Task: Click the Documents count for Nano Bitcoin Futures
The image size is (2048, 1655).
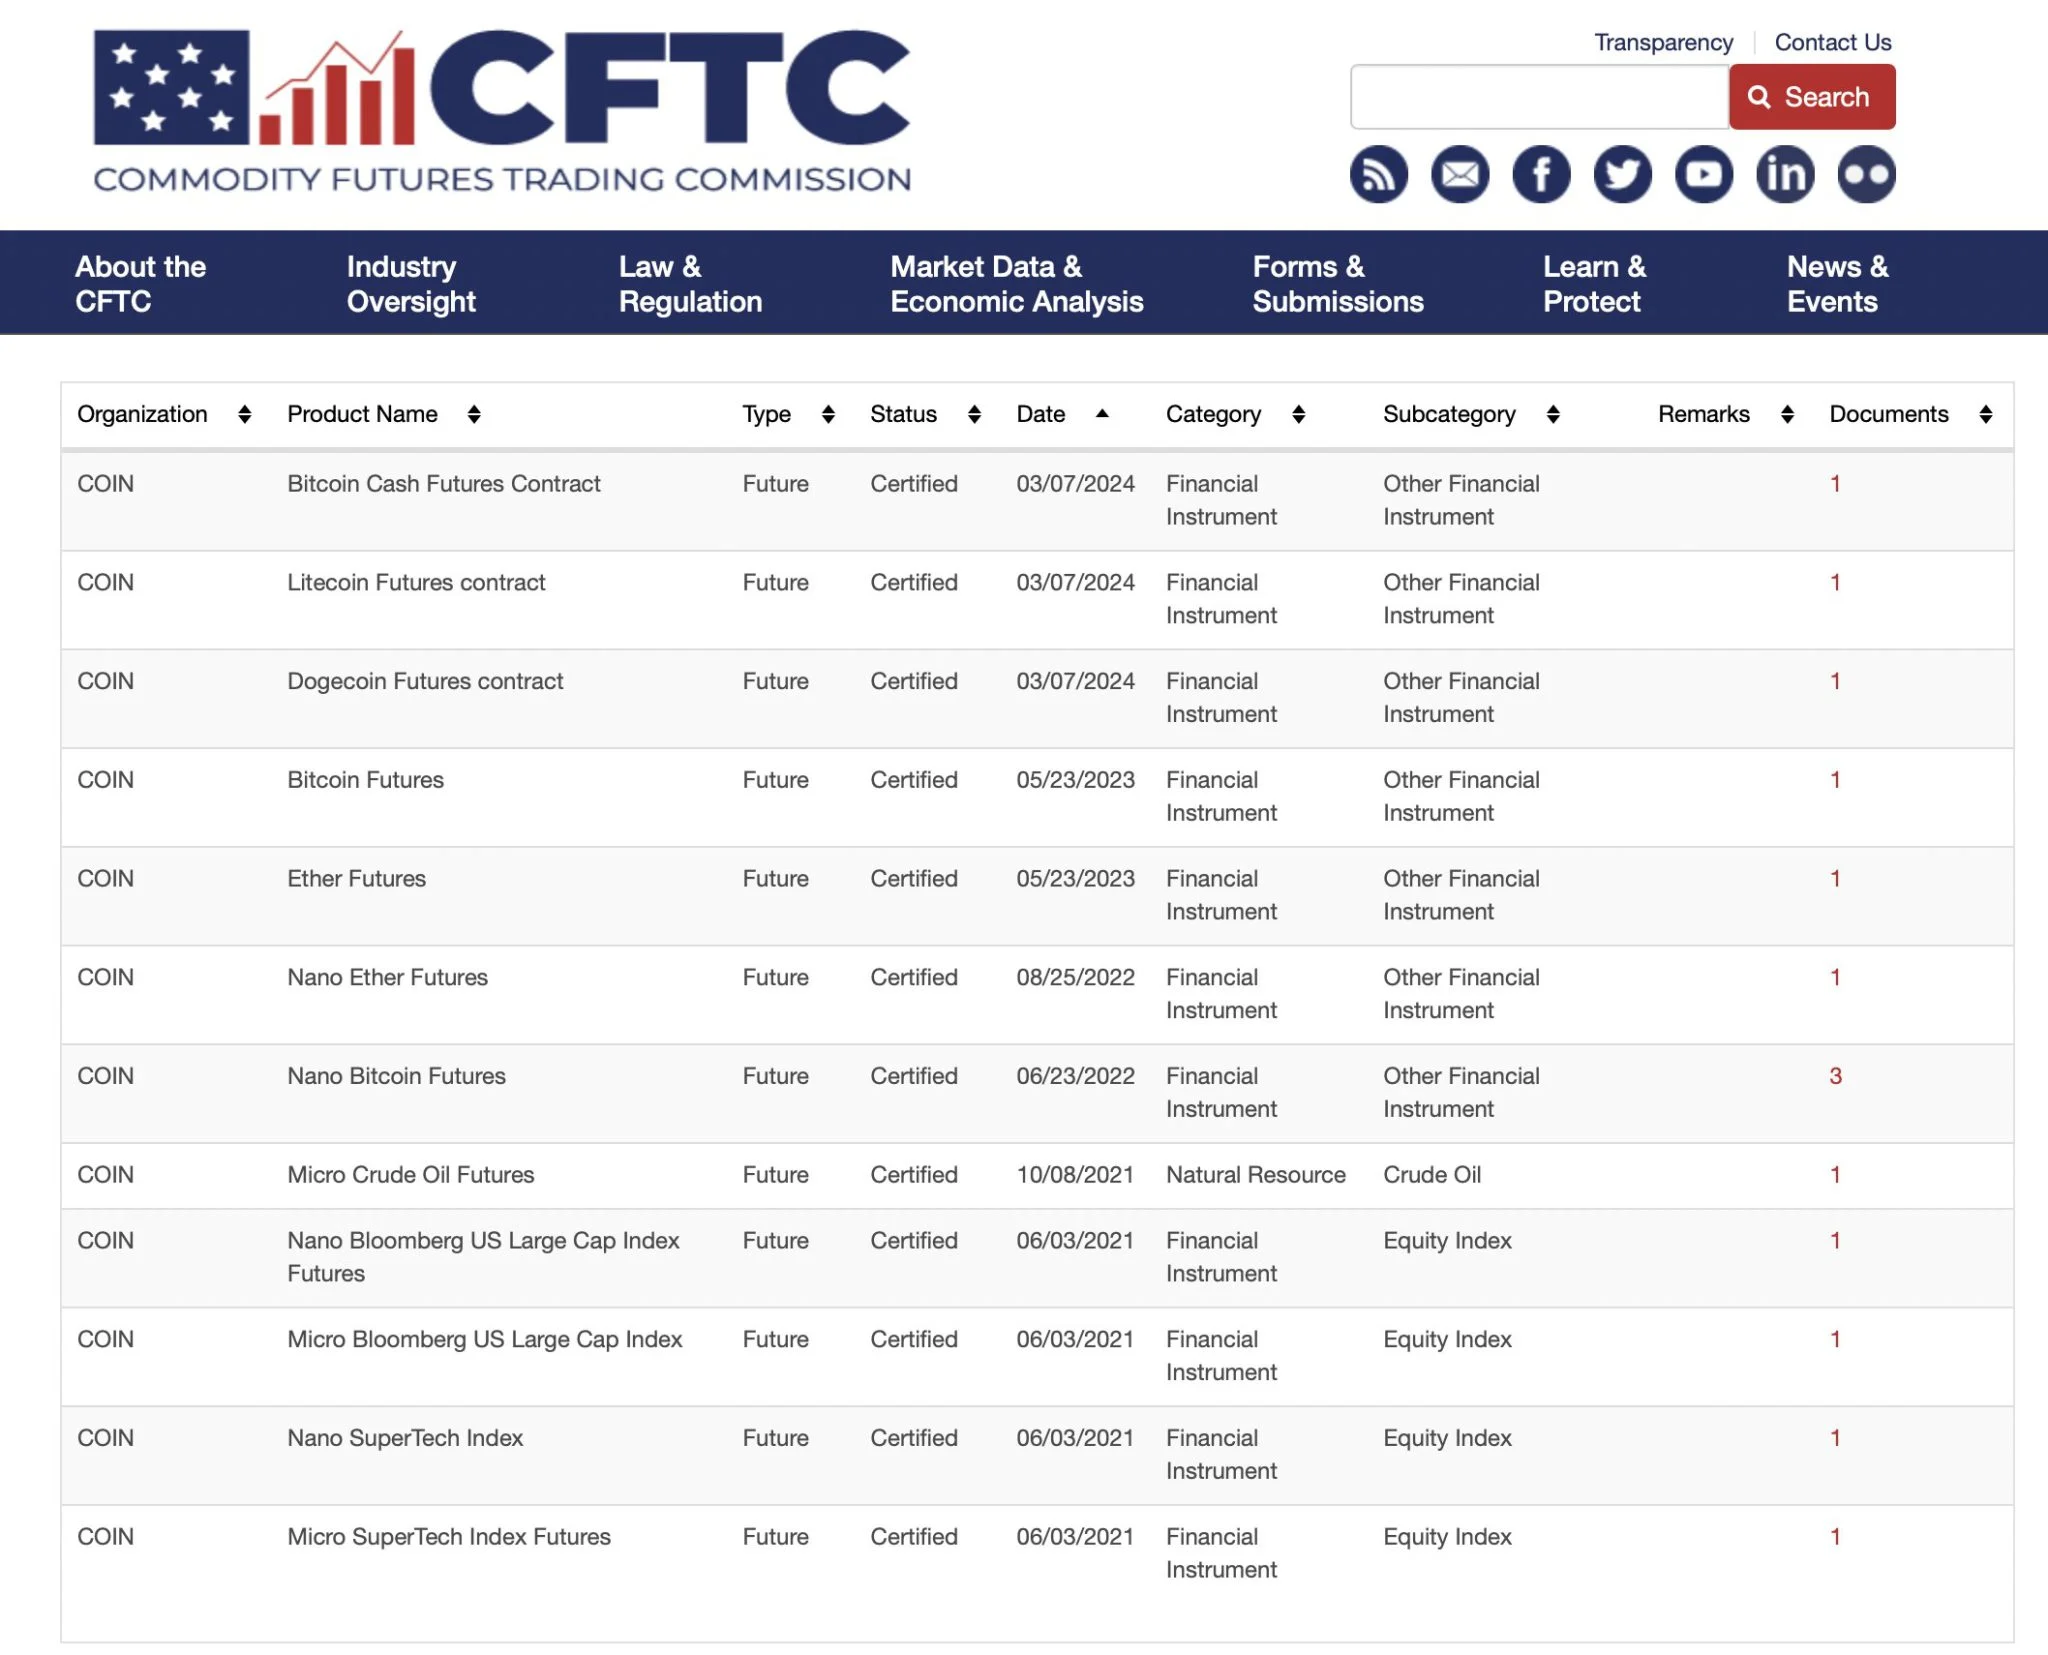Action: coord(1835,1074)
